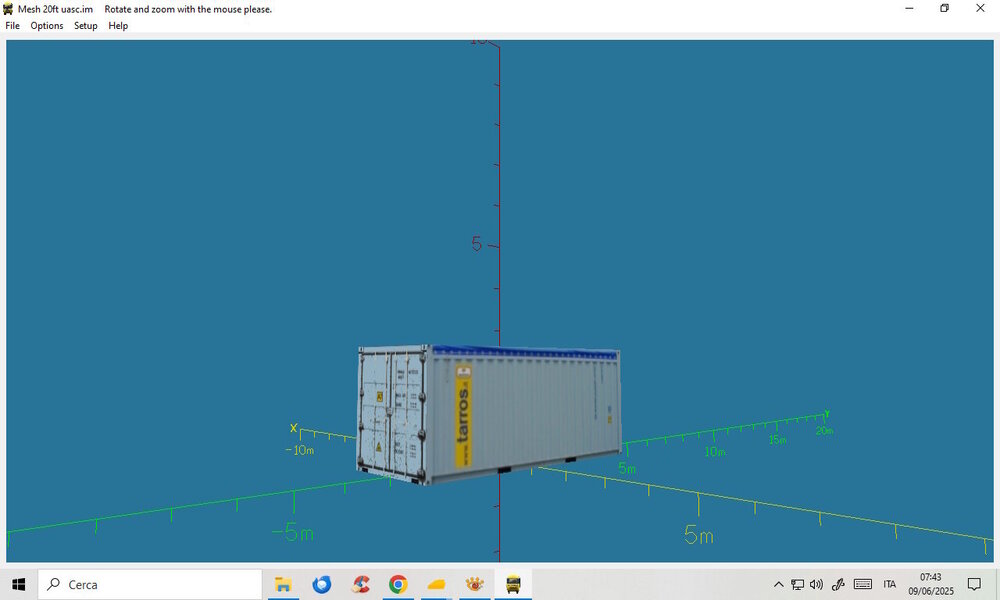Viewport: 1000px width, 600px height.
Task: Click the application icon in title bar
Action: 8,9
